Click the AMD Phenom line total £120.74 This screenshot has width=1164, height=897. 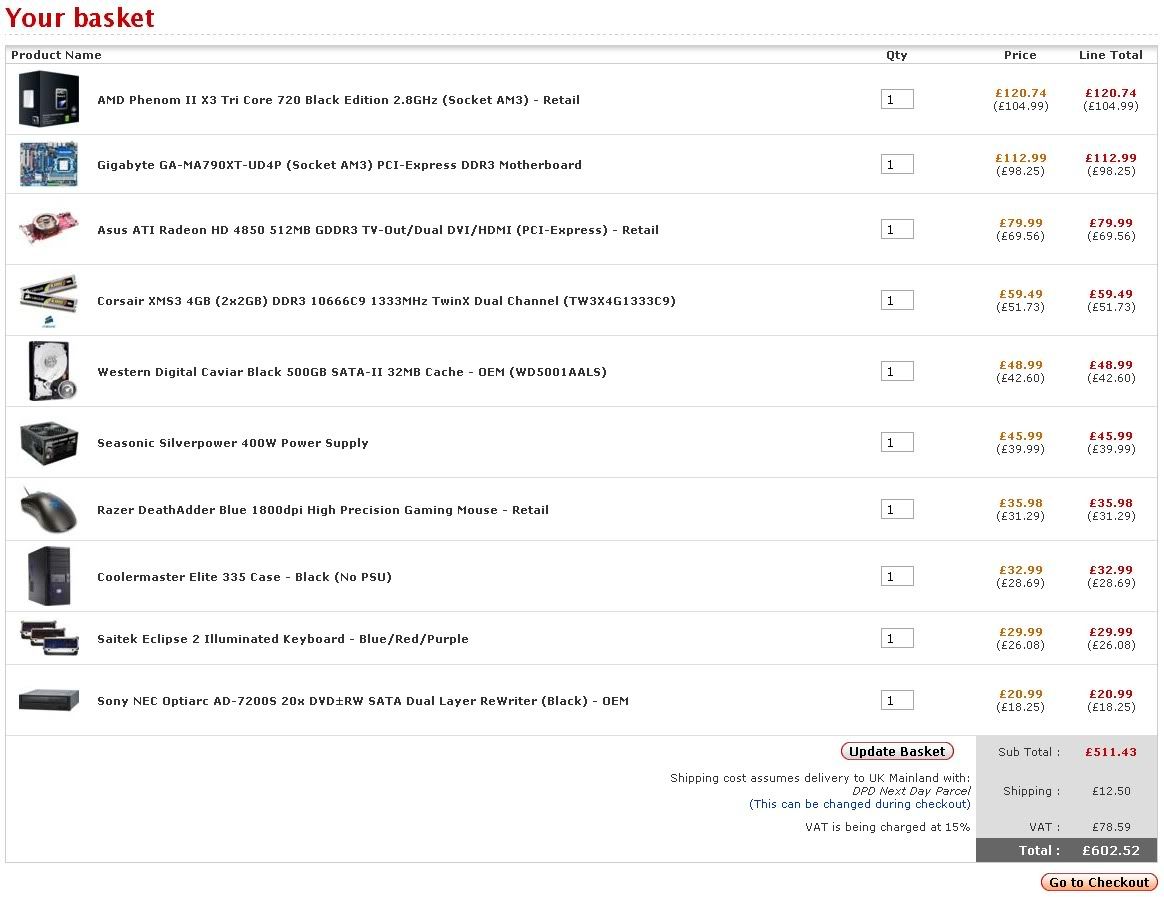click(x=1111, y=93)
